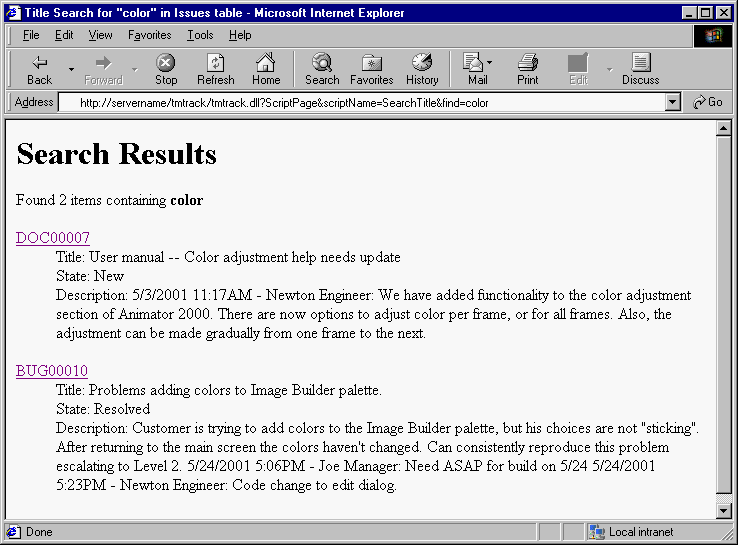Open the Search pane icon
Screen dimensions: 738x545
tap(322, 63)
